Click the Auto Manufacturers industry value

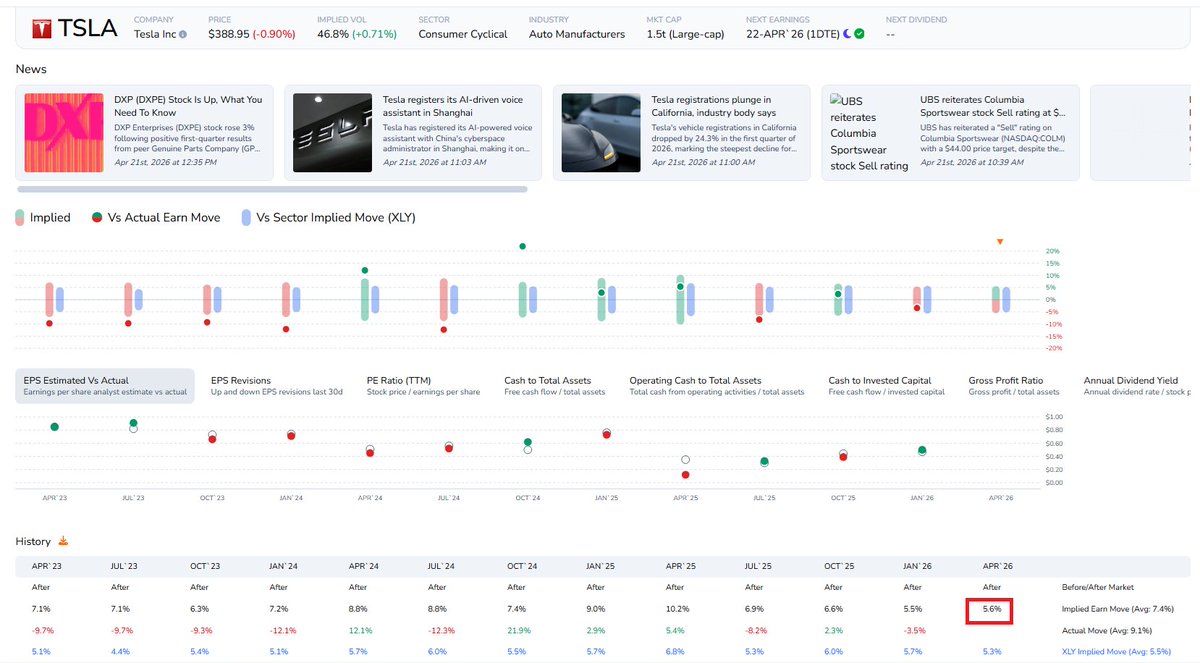pos(576,34)
